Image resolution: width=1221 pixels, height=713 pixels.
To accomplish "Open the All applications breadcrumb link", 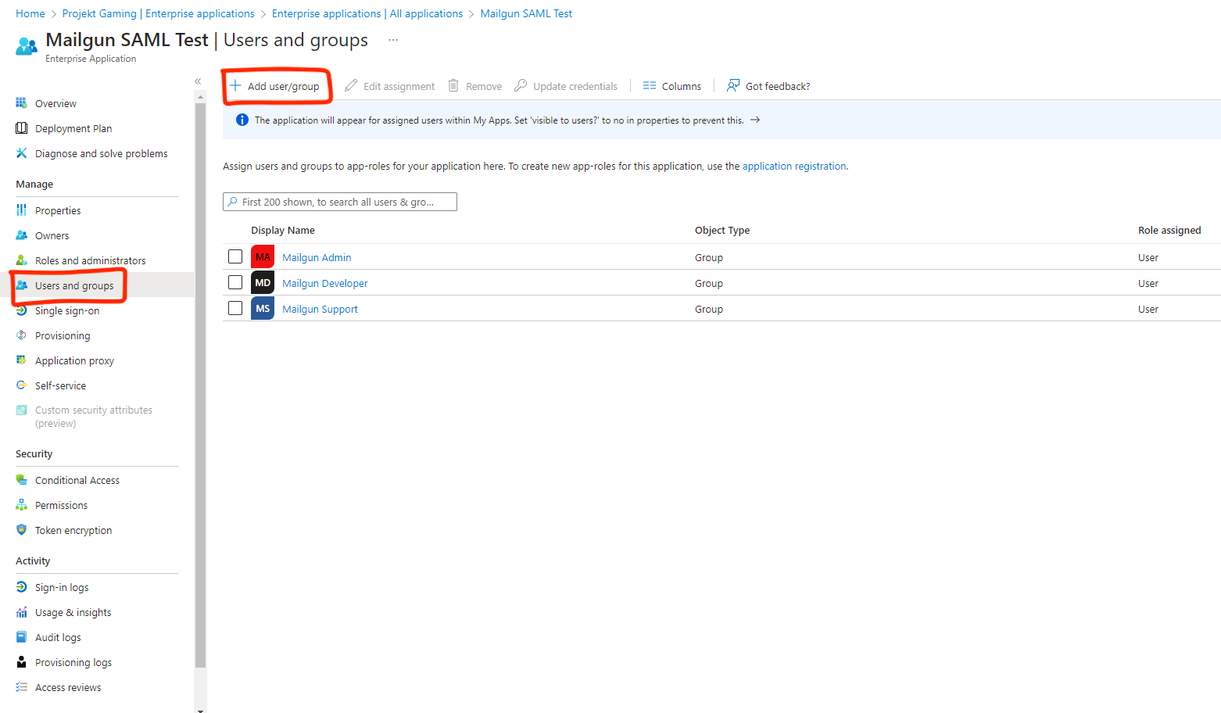I will pos(367,14).
